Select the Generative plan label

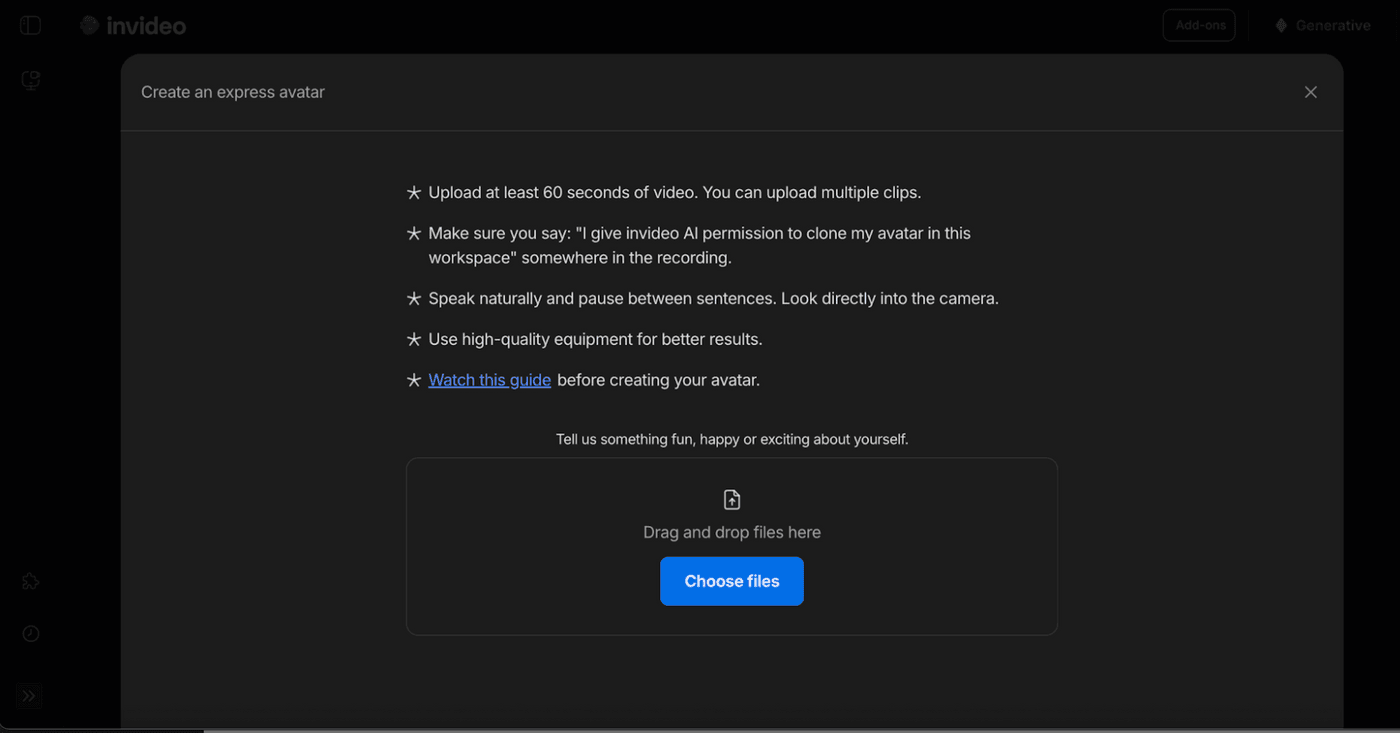click(x=1333, y=26)
